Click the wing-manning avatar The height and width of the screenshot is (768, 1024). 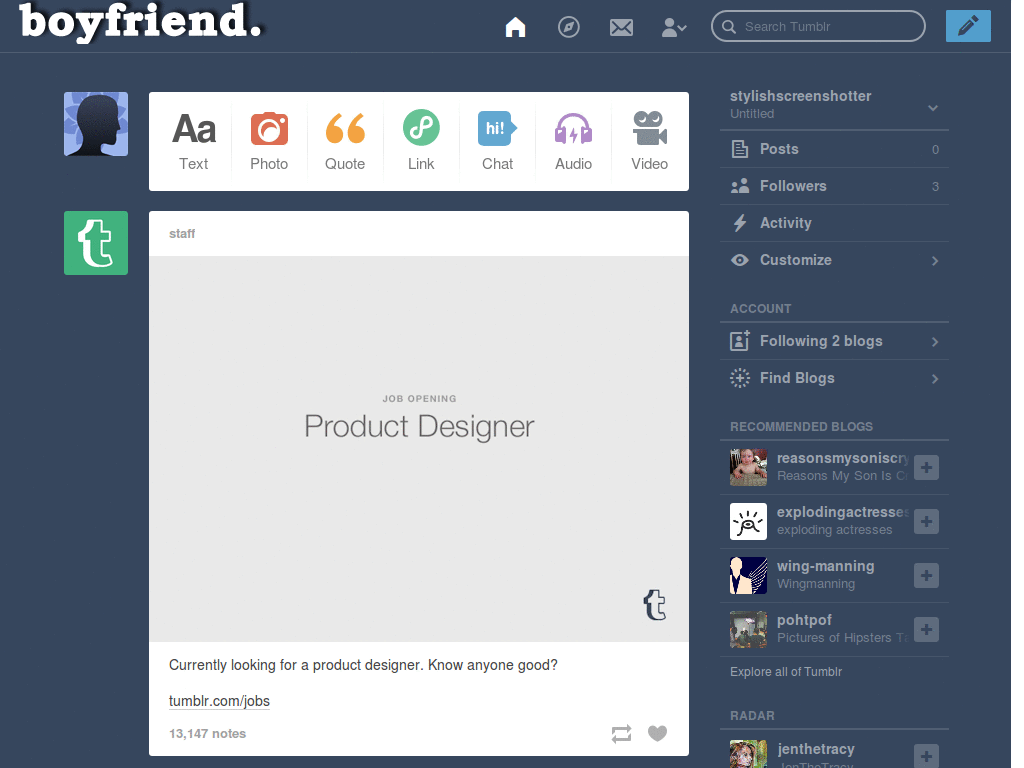[x=748, y=575]
